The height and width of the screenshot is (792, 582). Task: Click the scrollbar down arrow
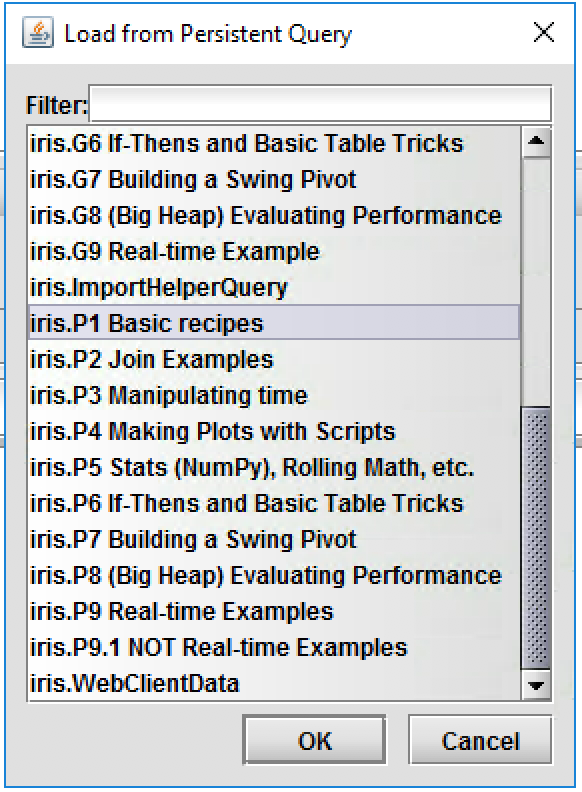(536, 685)
